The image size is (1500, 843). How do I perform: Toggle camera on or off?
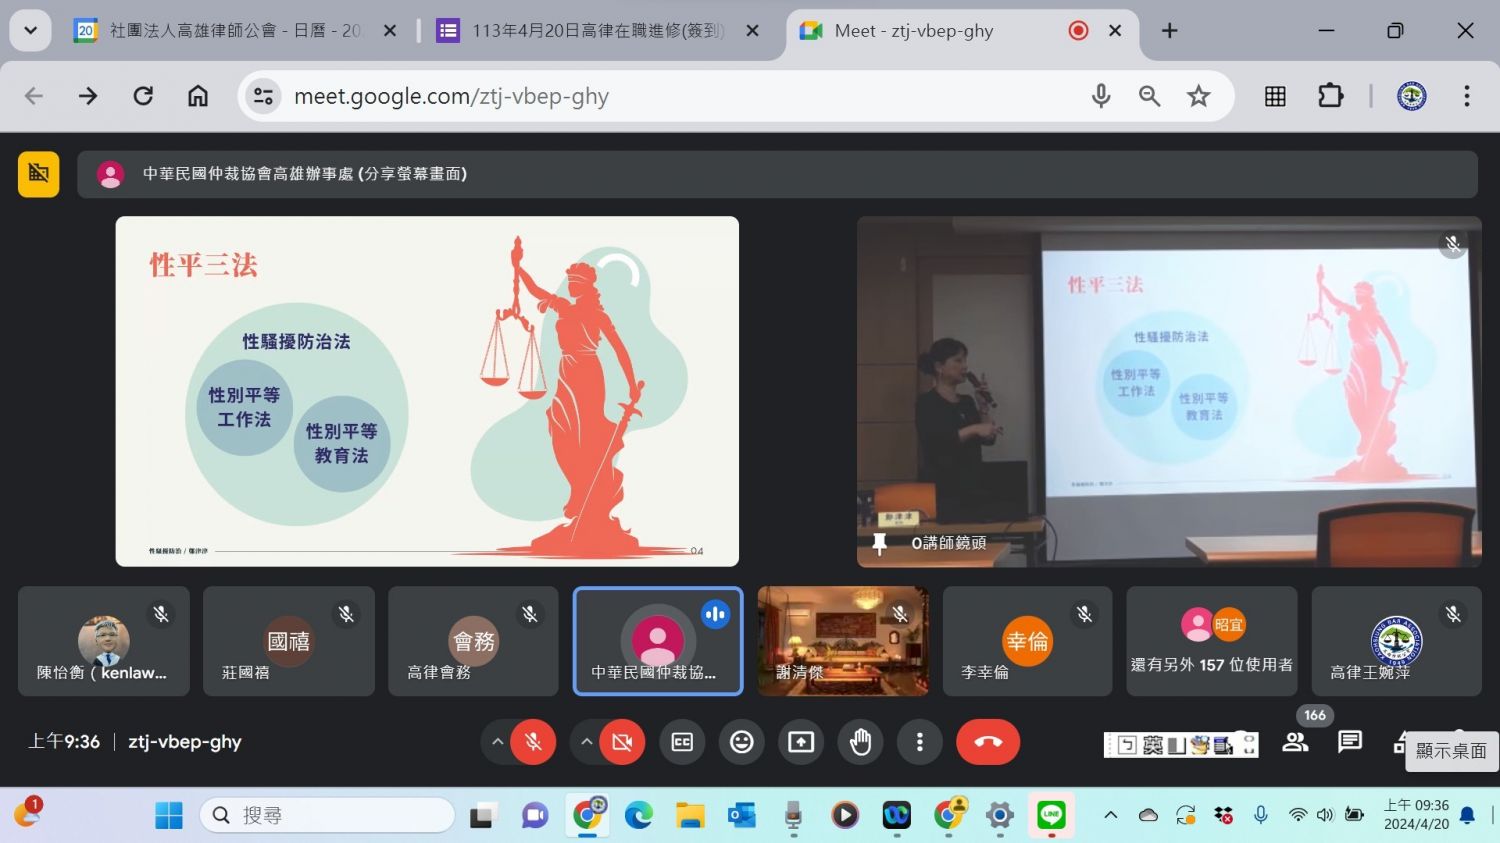coord(622,742)
